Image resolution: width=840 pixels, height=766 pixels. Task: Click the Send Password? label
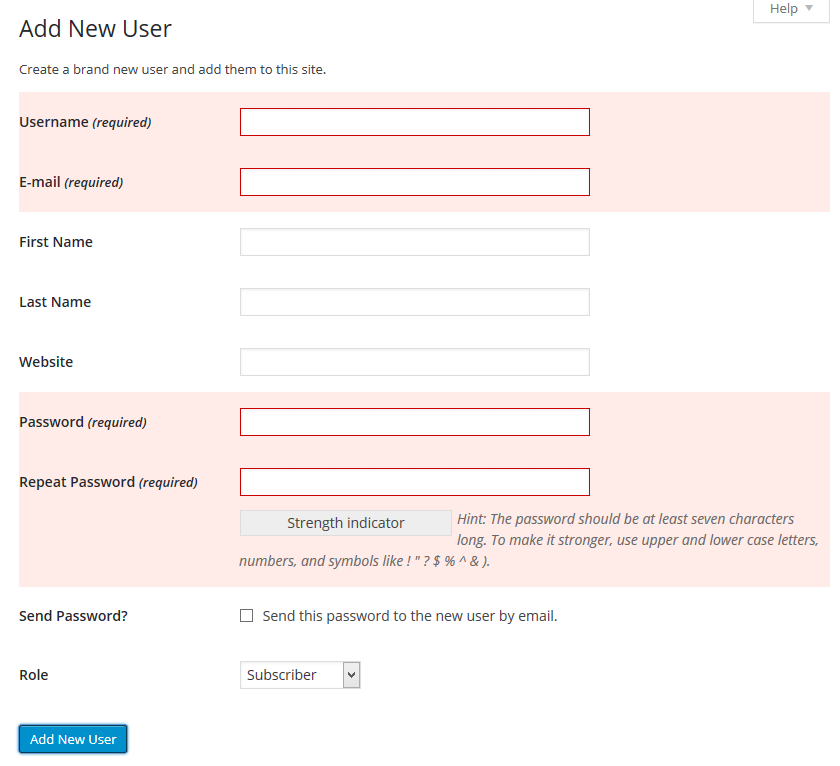pos(73,616)
